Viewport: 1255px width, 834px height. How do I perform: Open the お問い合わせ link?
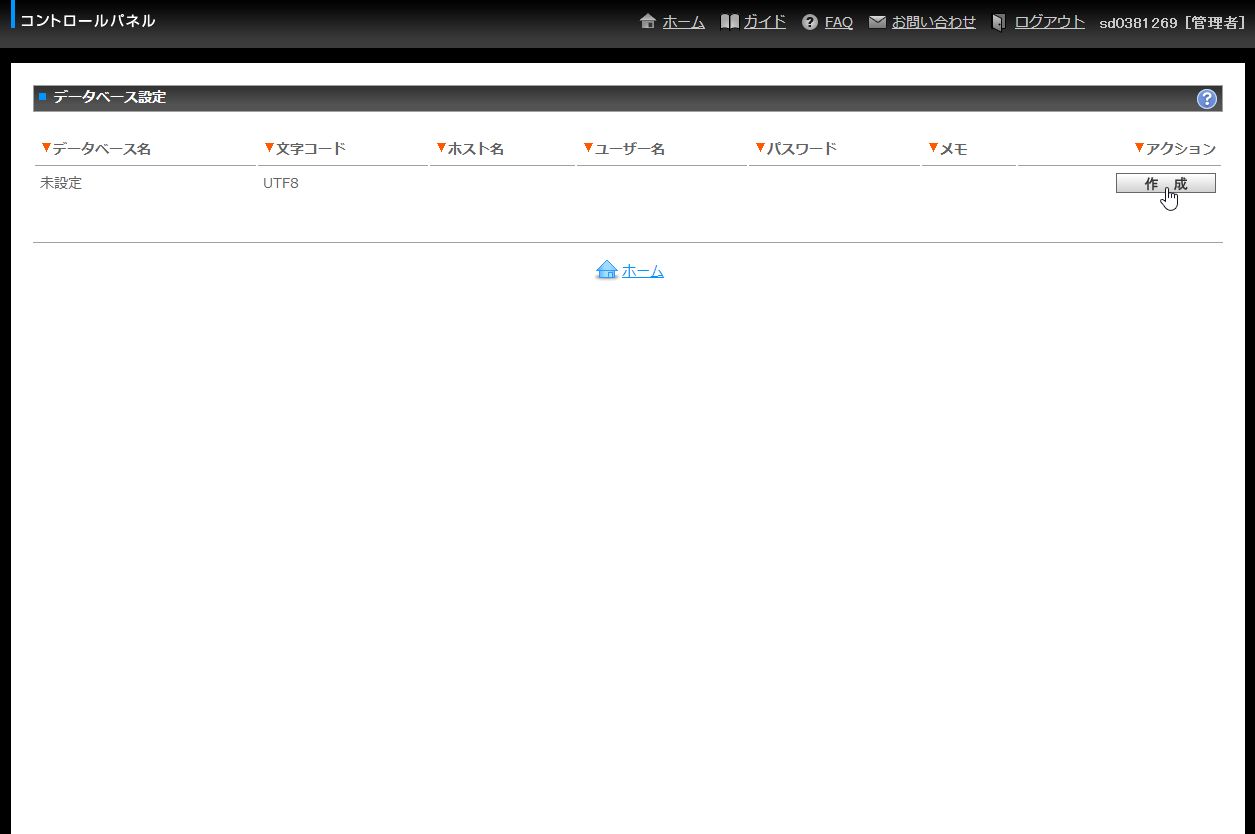934,22
